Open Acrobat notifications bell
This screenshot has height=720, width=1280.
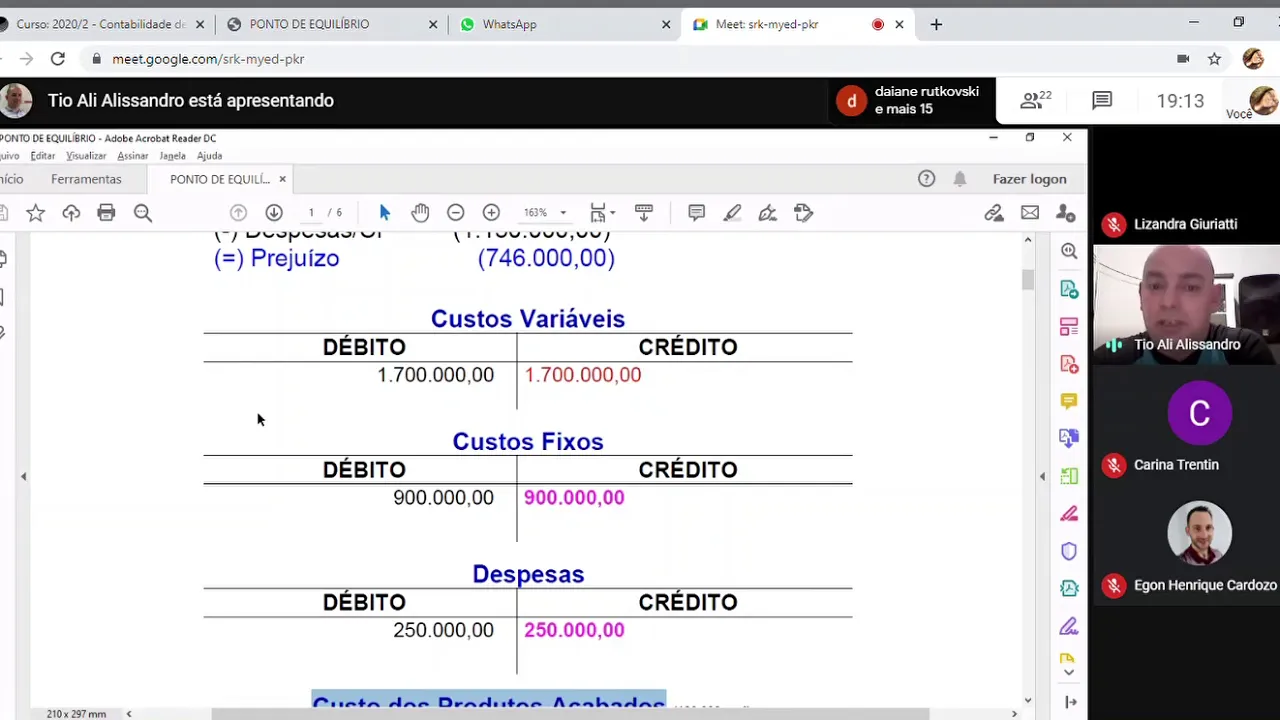960,179
